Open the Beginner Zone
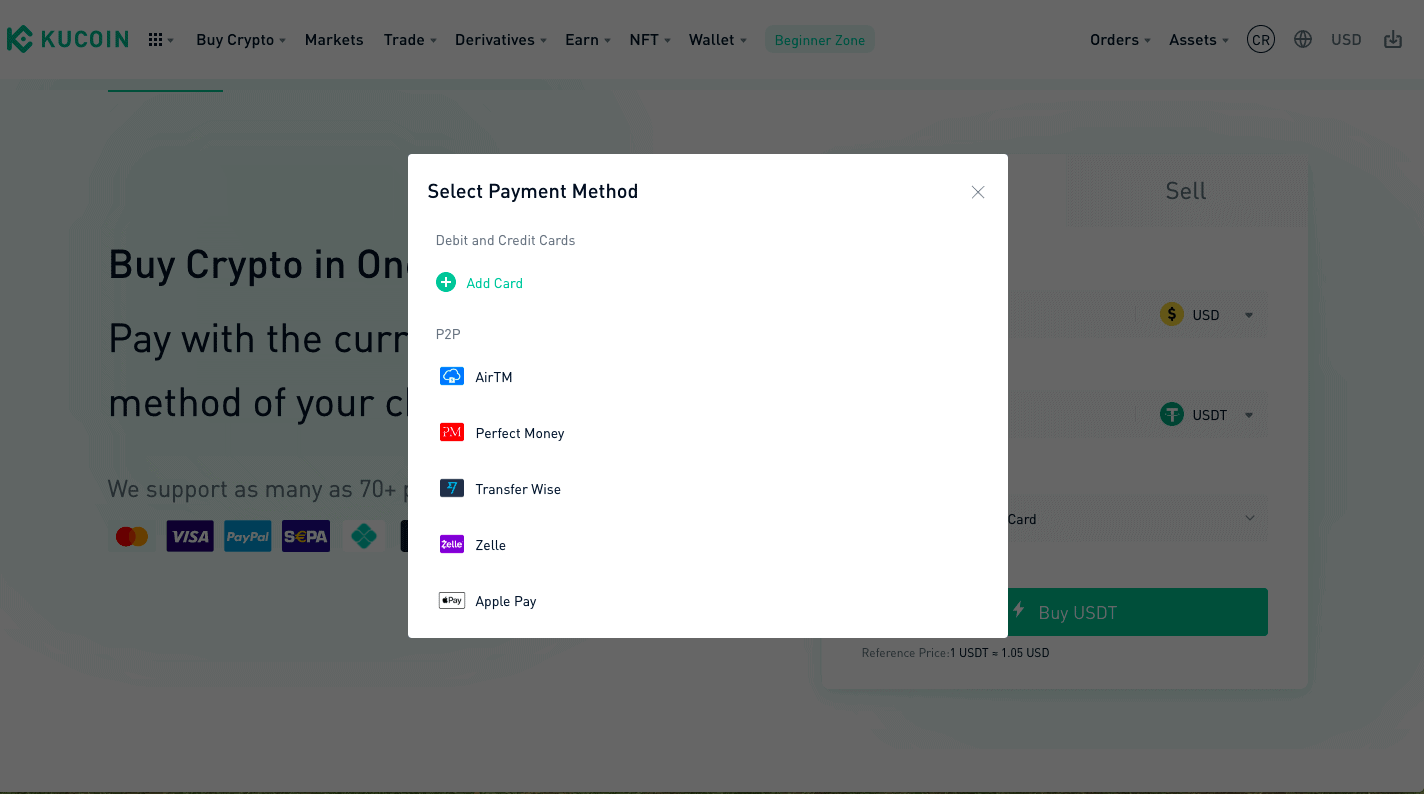Viewport: 1424px width, 794px height. (820, 40)
